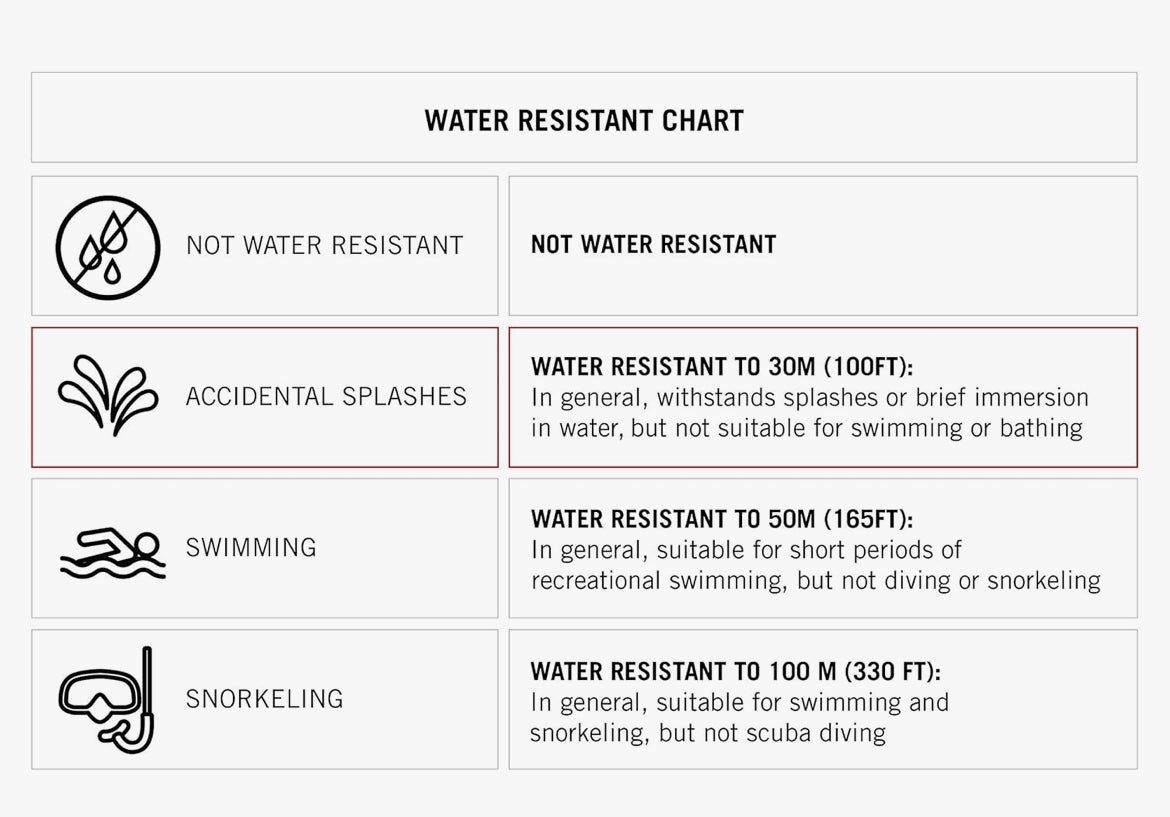Click WATER RESISTANT TO 100 M (330 FT) heading
Viewport: 1170px width, 817px height.
[x=736, y=671]
